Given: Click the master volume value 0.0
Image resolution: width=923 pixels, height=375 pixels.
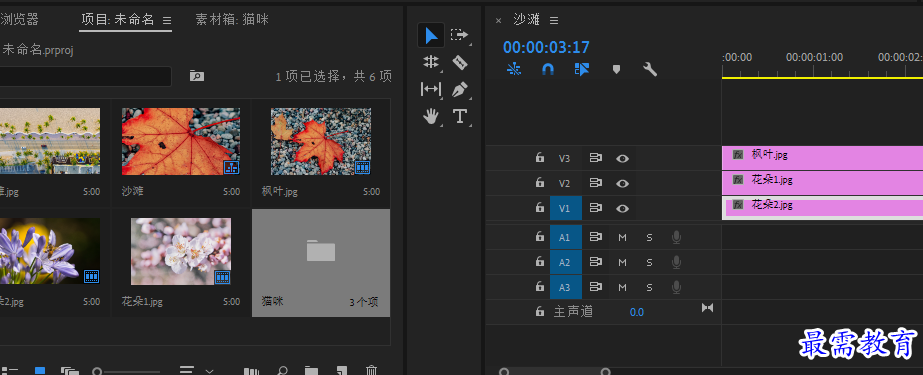Looking at the screenshot, I should 637,312.
